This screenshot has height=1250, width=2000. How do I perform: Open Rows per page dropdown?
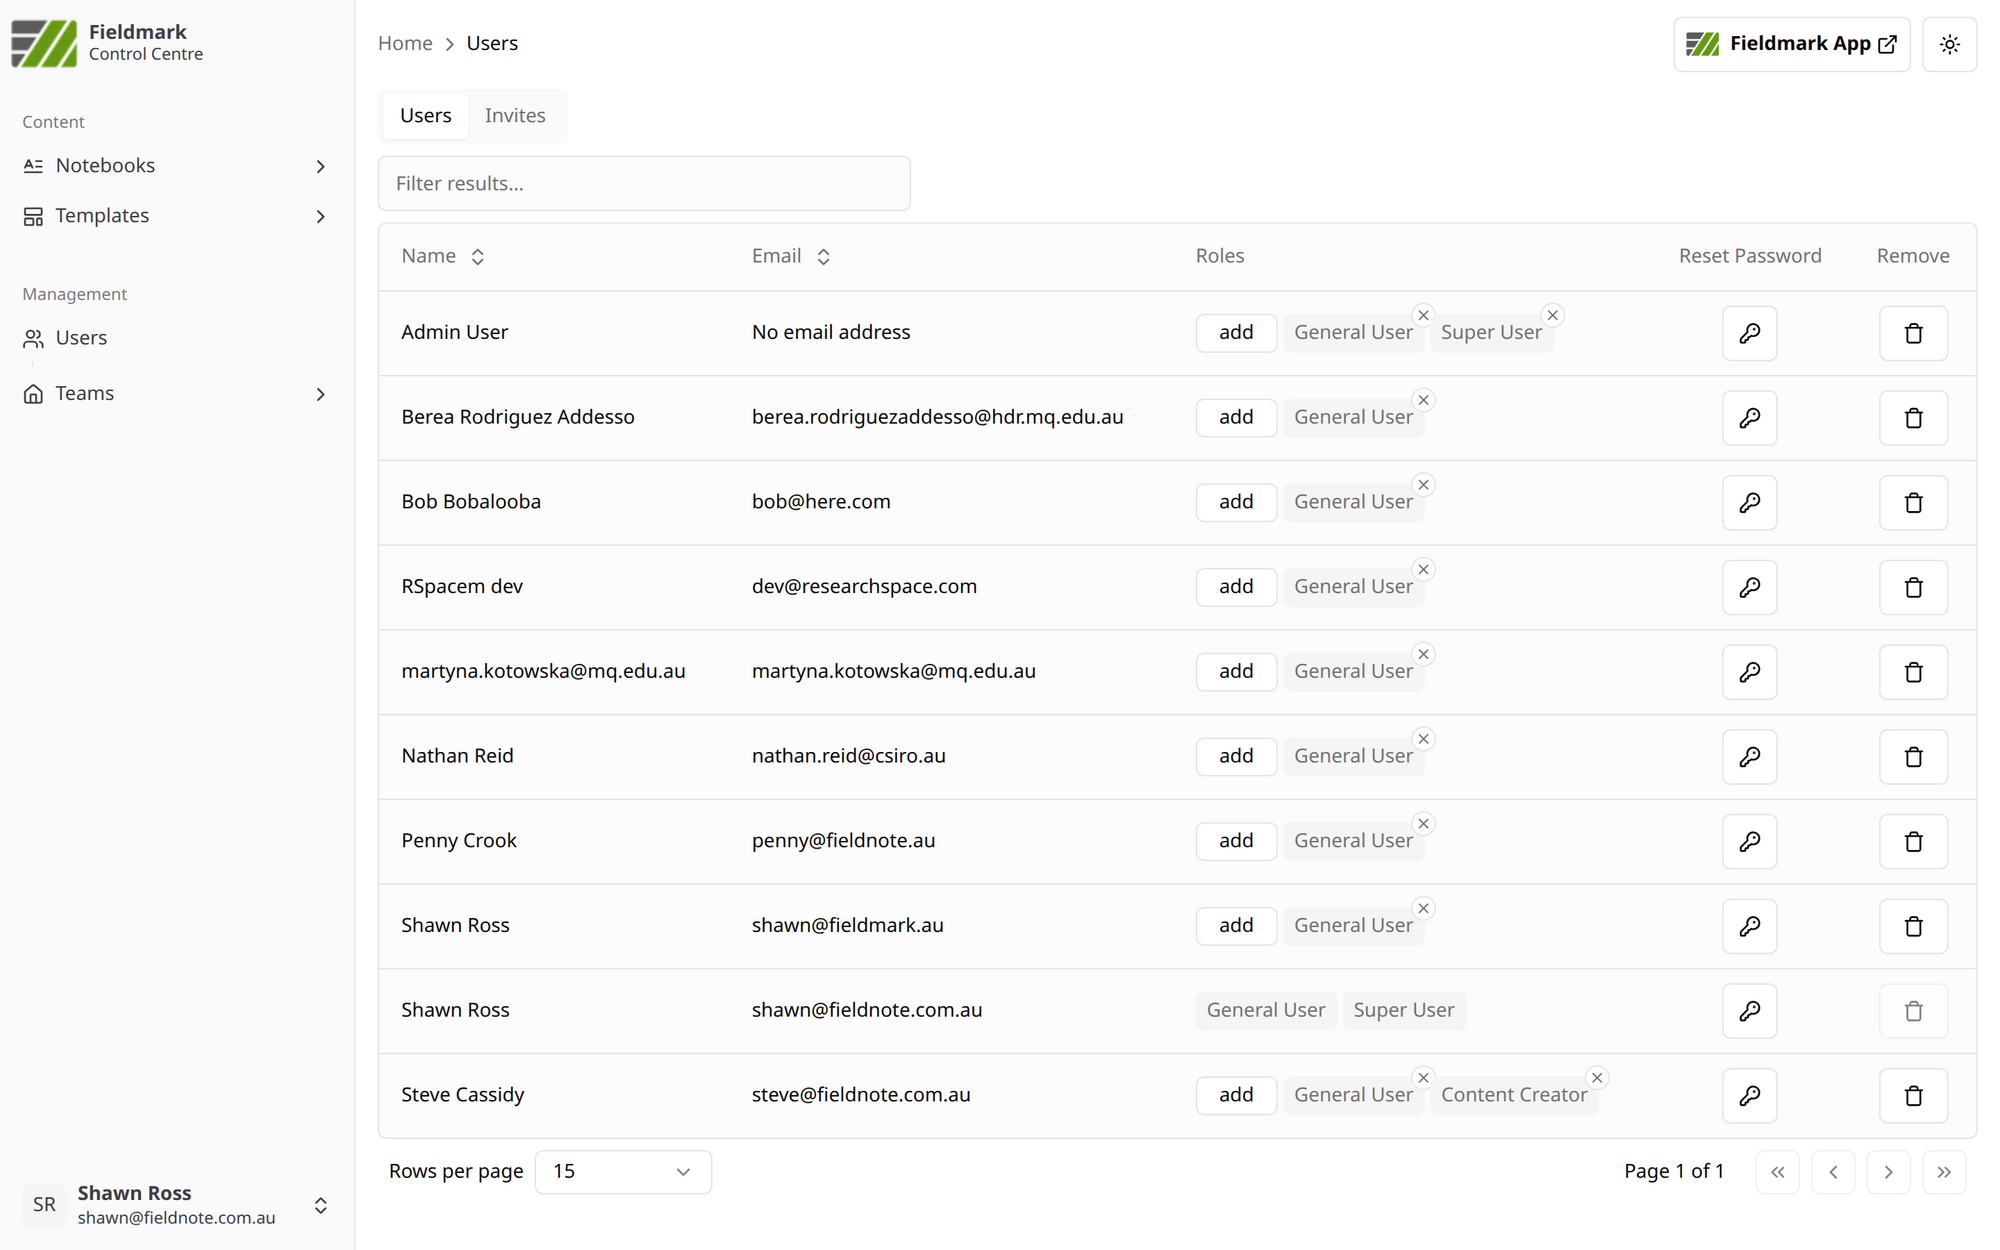click(x=622, y=1172)
